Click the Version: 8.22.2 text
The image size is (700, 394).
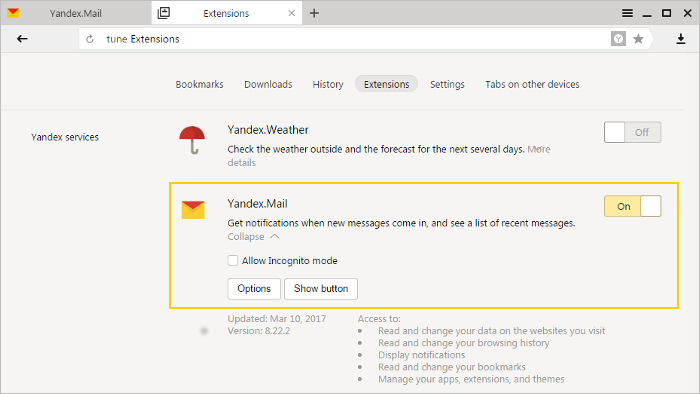pyautogui.click(x=258, y=331)
